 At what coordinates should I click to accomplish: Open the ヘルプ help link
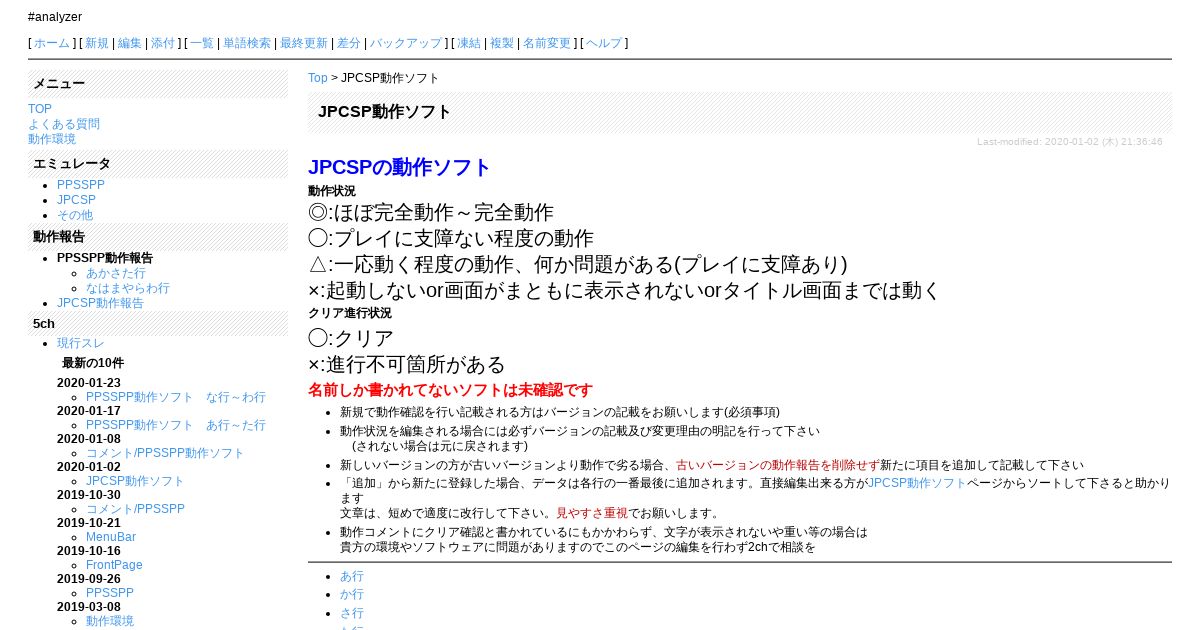604,43
